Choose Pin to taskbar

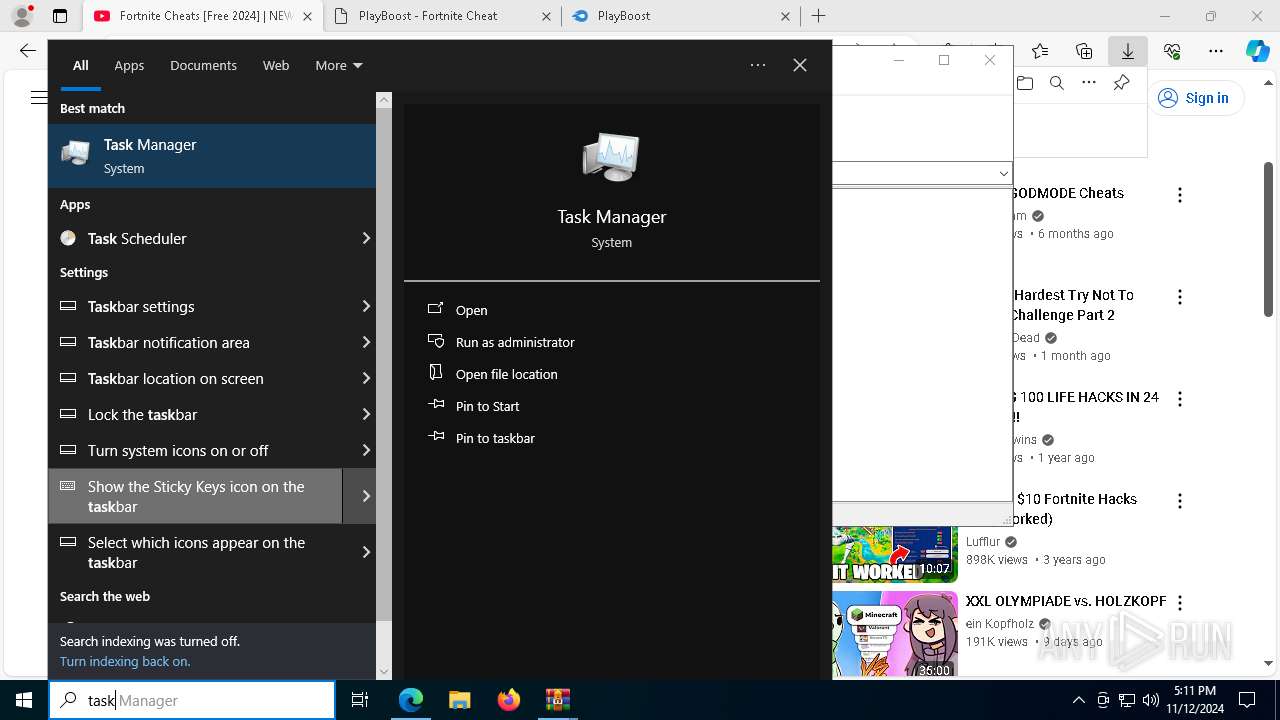[x=495, y=438]
